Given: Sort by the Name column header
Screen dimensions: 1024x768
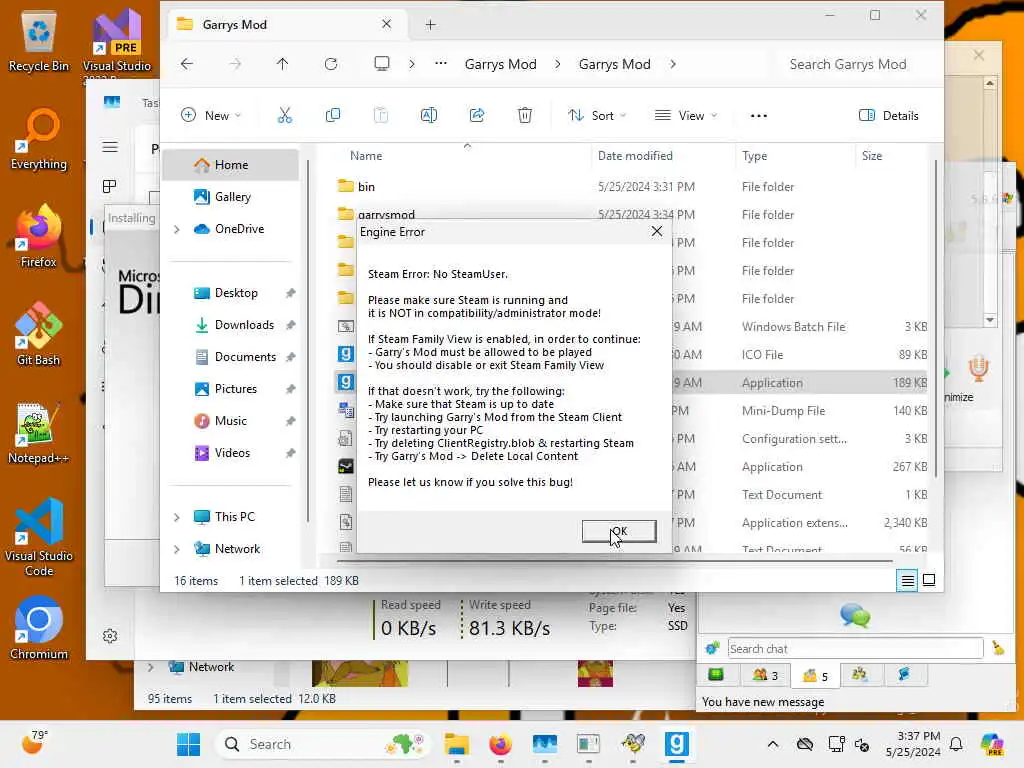Looking at the screenshot, I should [x=366, y=155].
